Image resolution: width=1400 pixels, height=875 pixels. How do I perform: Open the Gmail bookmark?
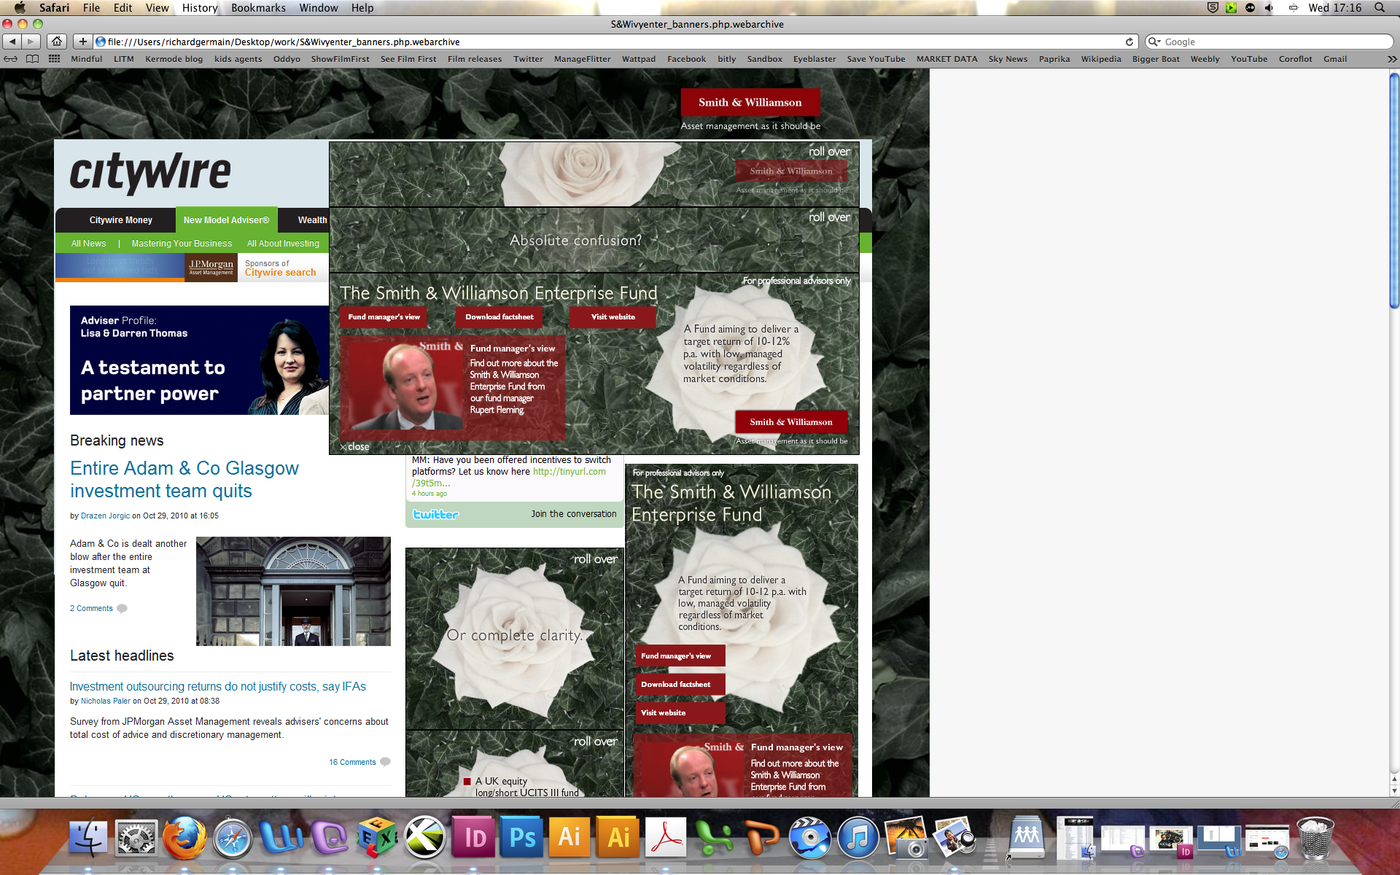1335,59
